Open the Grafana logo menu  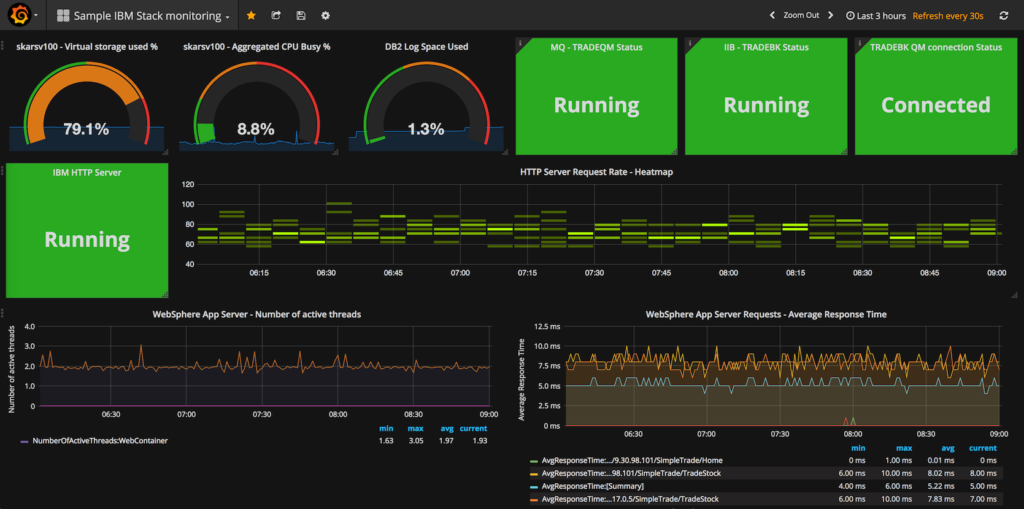(21, 15)
